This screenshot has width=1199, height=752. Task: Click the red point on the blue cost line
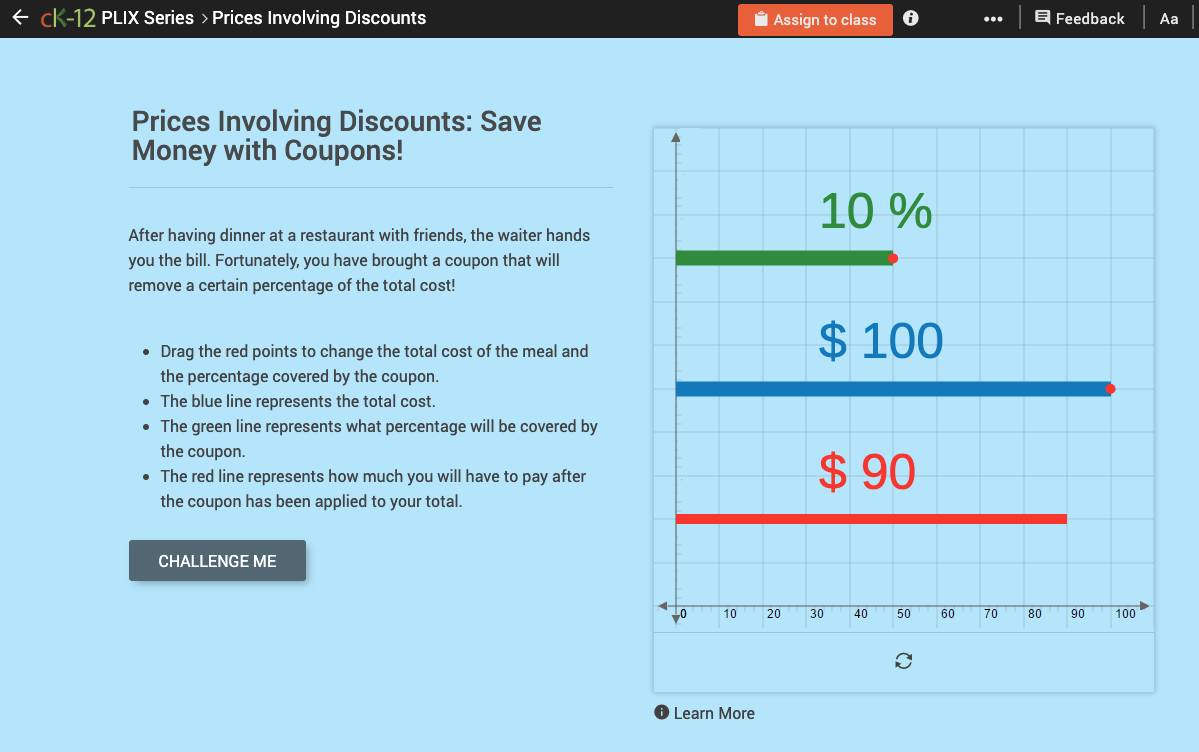coord(1110,389)
